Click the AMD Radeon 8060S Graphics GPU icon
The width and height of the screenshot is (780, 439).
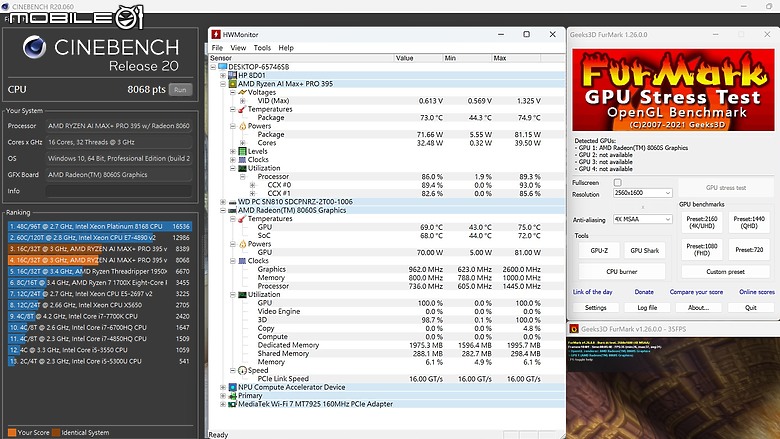point(232,210)
